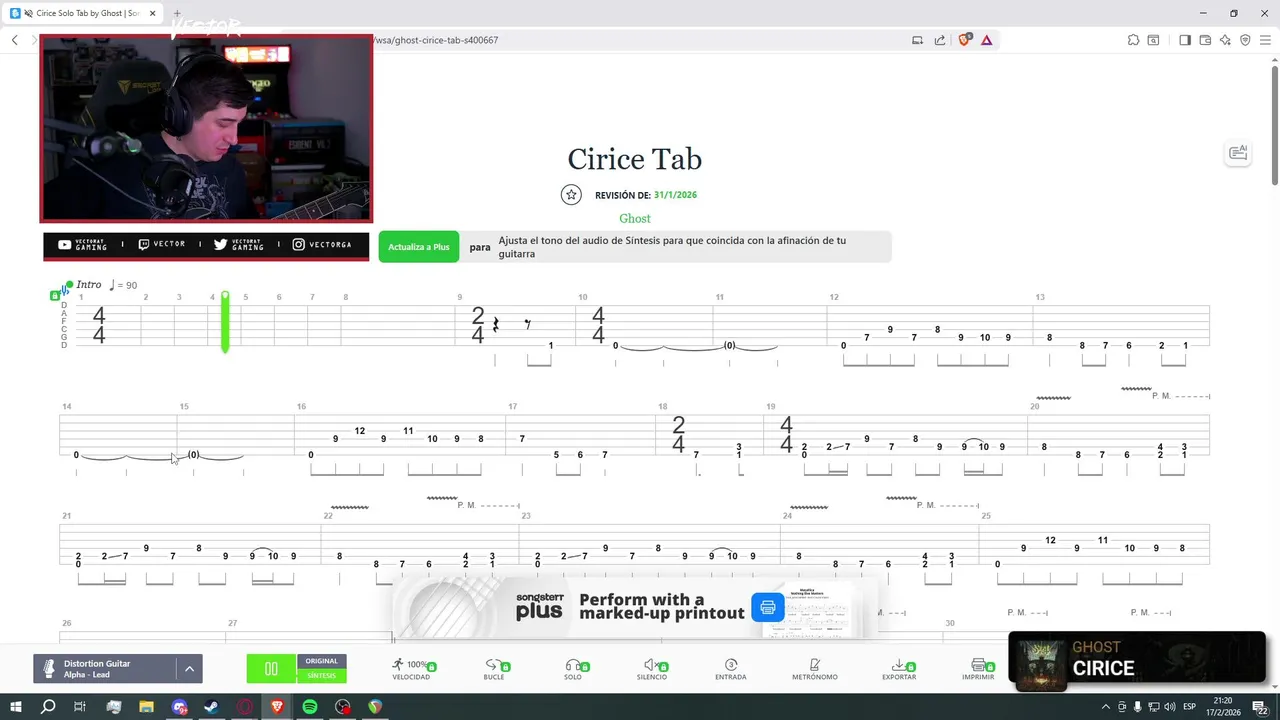Open a new browser tab
The height and width of the screenshot is (720, 1280).
click(177, 14)
